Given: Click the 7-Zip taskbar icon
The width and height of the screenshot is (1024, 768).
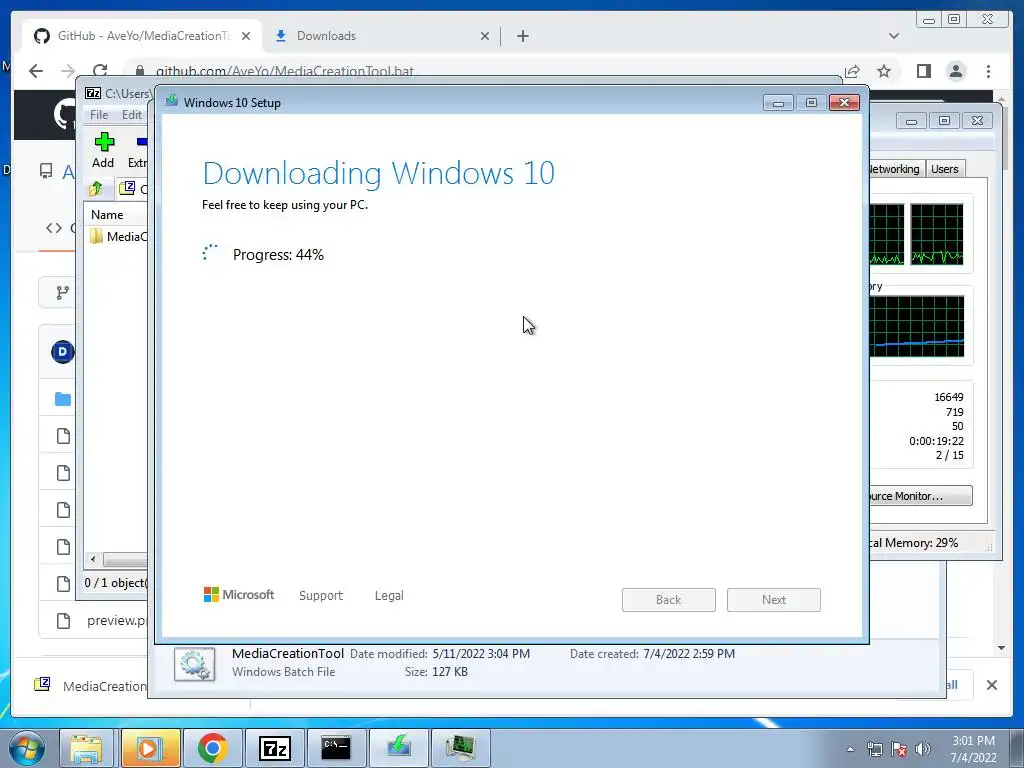Looking at the screenshot, I should (x=274, y=748).
